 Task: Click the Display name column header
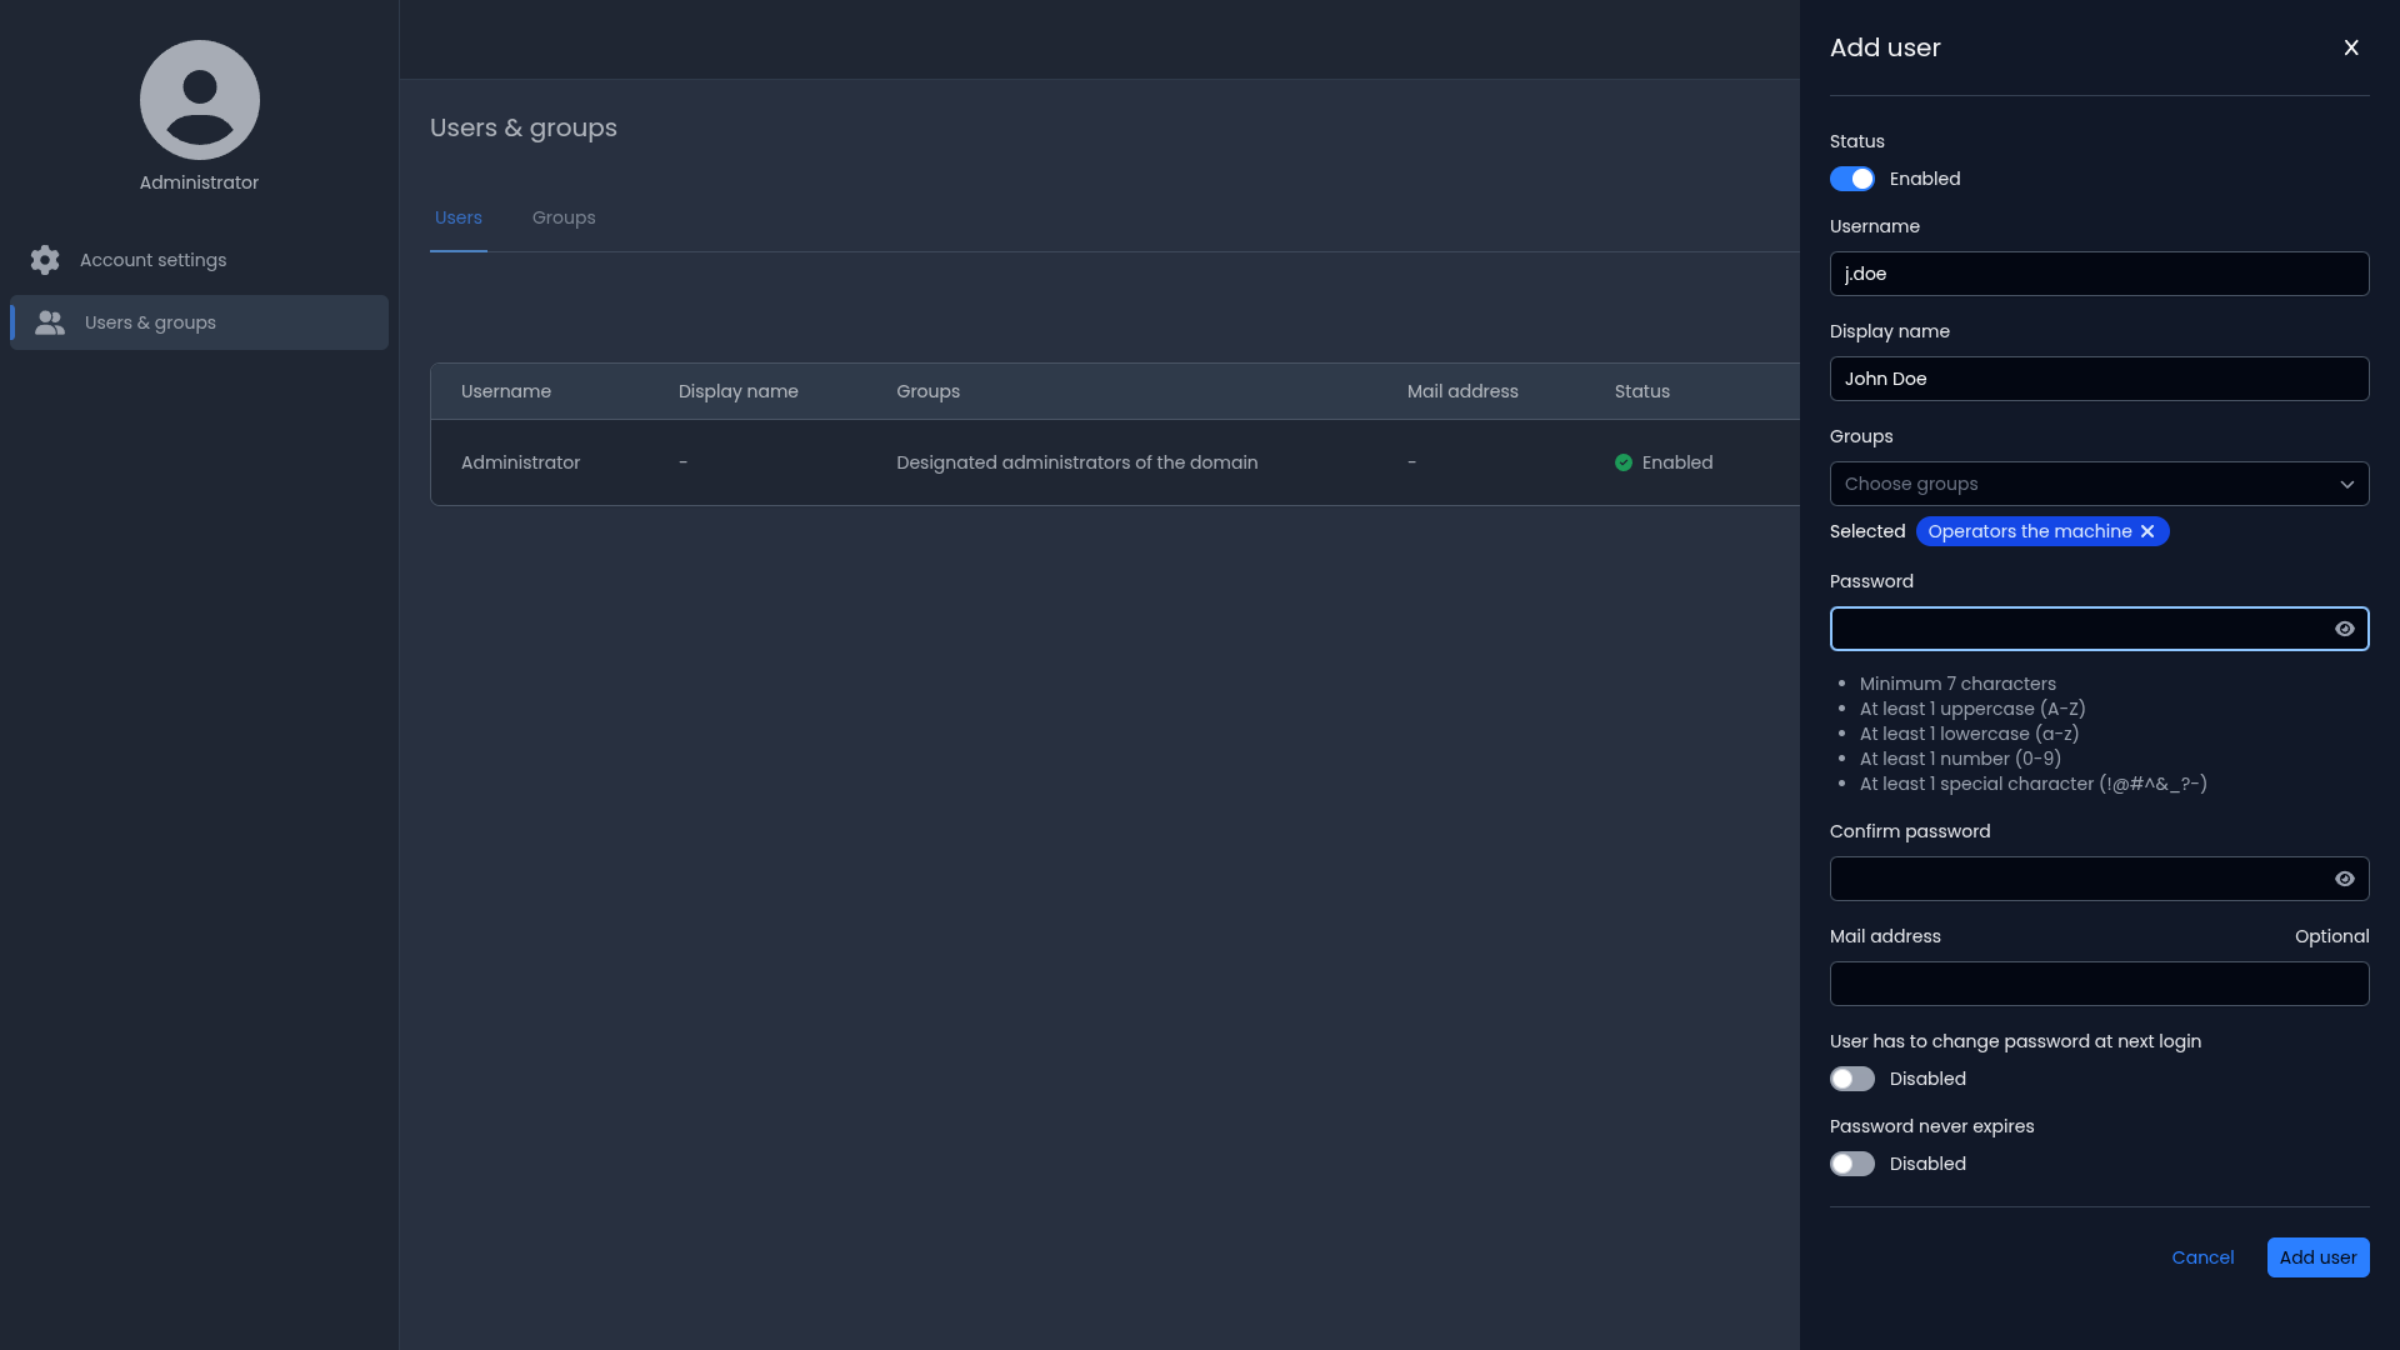click(x=738, y=391)
